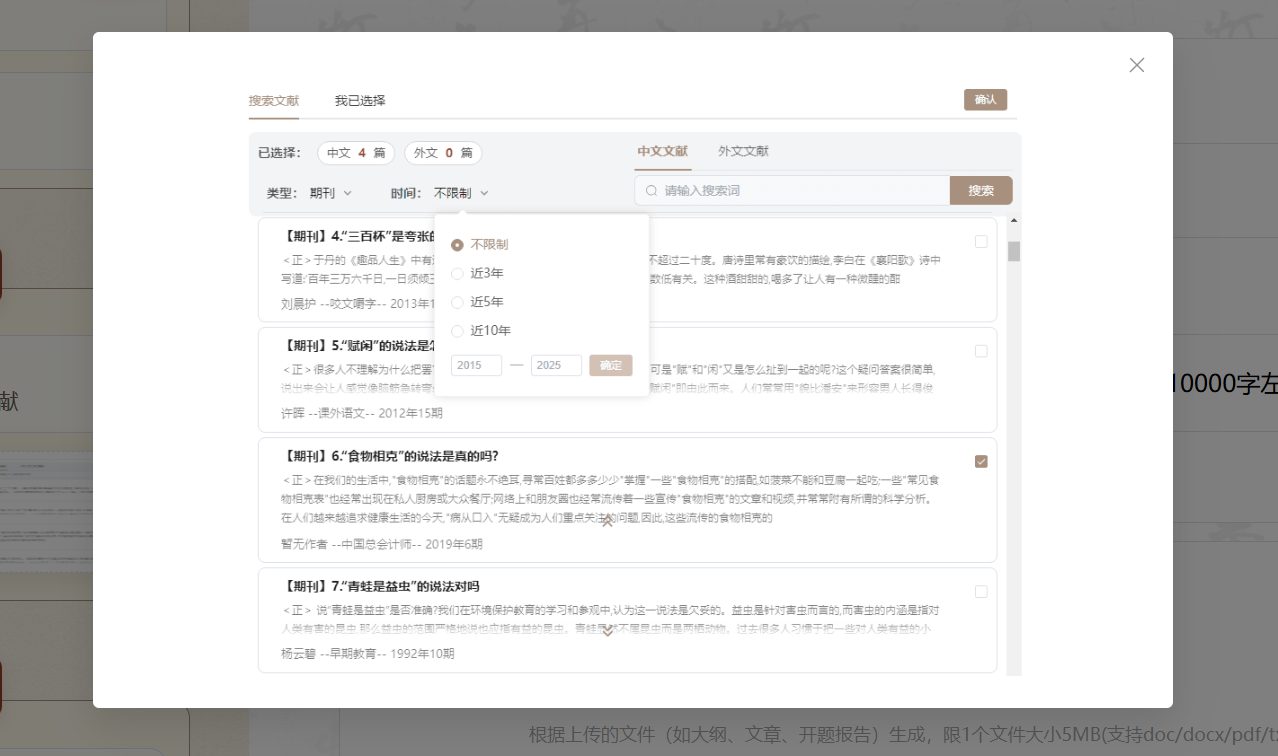Click the source line 刘晨护 --咬文嚼字-- 2013年

click(358, 304)
